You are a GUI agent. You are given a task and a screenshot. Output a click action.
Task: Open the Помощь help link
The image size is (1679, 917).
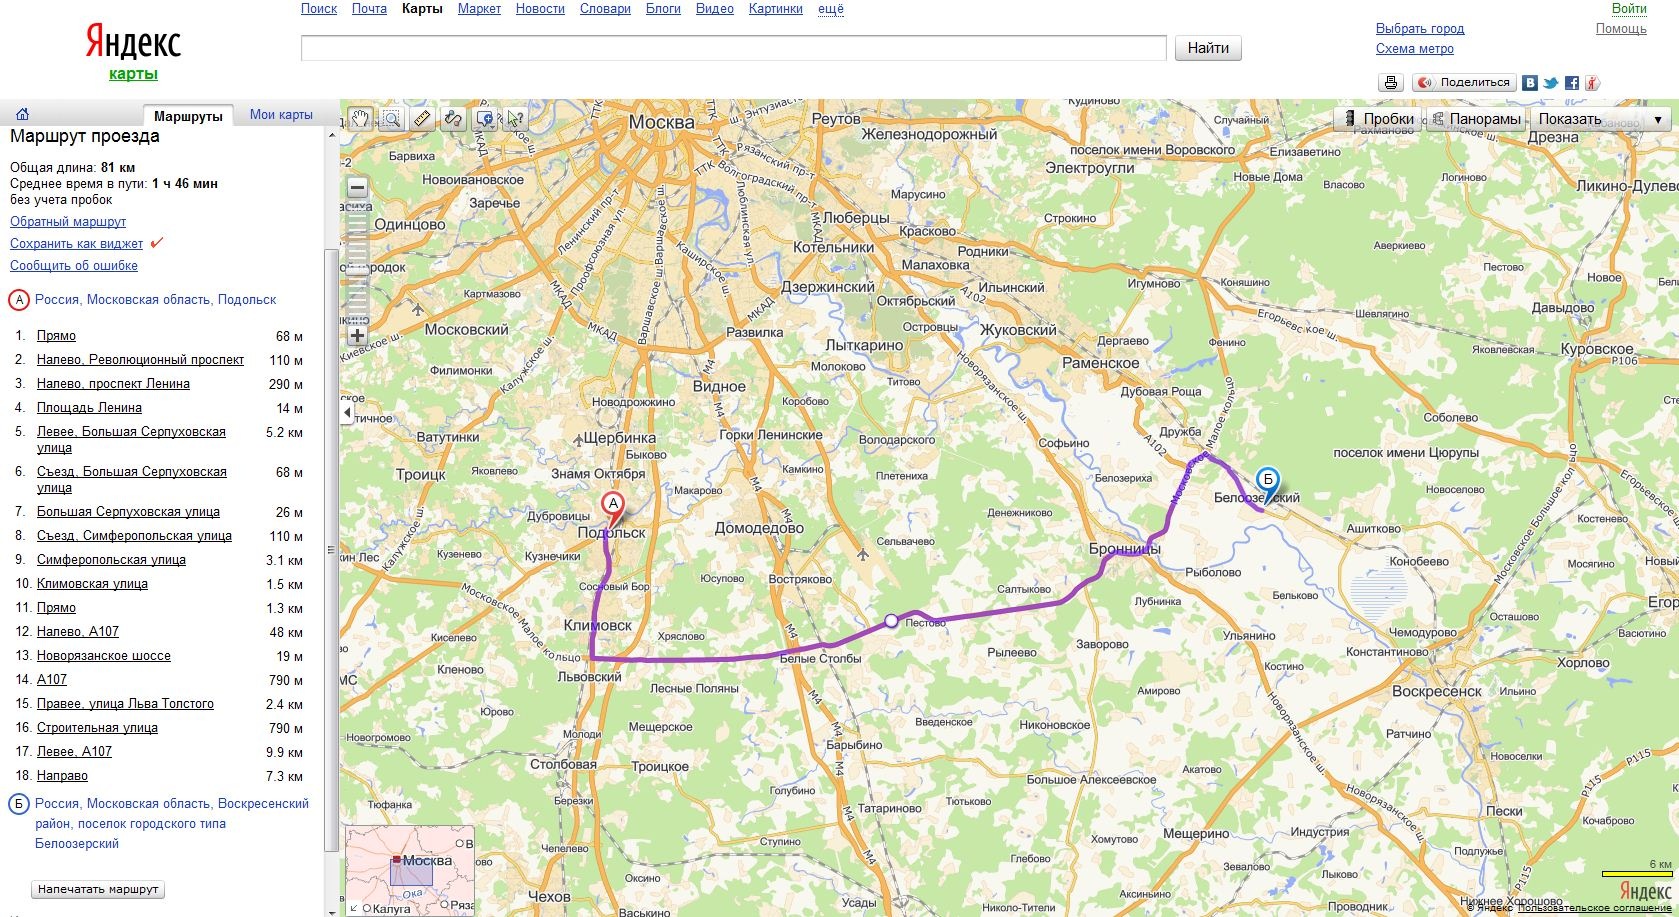1621,29
